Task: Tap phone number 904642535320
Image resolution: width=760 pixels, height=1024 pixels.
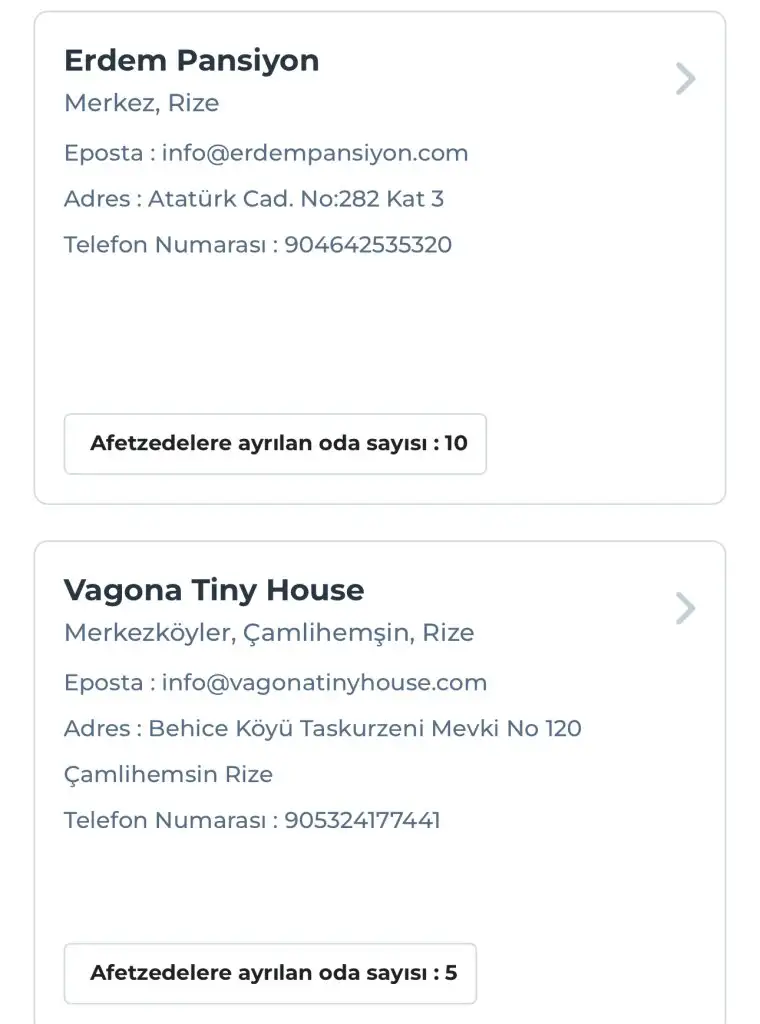Action: click(x=368, y=245)
